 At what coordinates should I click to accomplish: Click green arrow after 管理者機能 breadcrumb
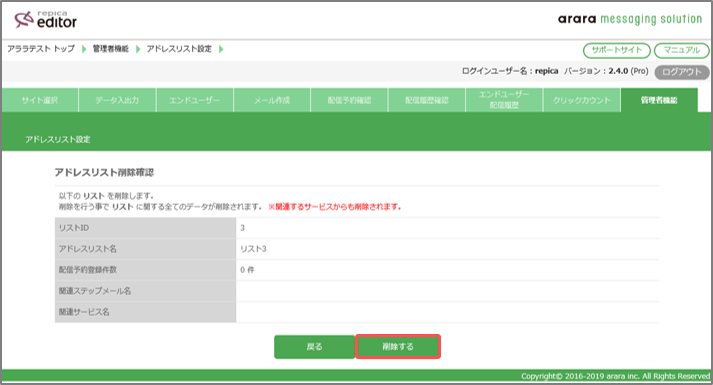138,49
